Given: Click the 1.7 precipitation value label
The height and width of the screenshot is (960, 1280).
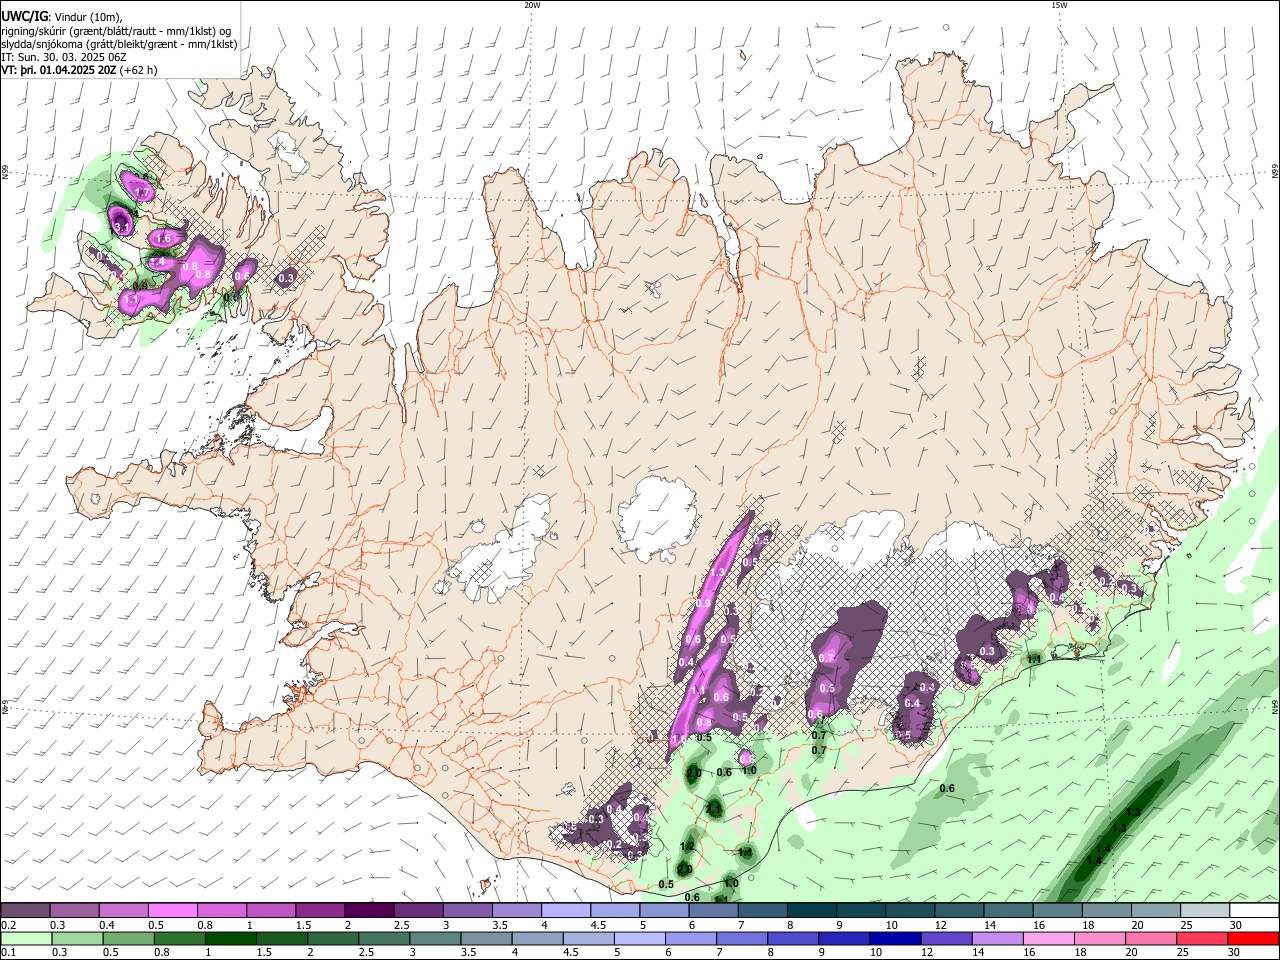Looking at the screenshot, I should coord(142,192).
